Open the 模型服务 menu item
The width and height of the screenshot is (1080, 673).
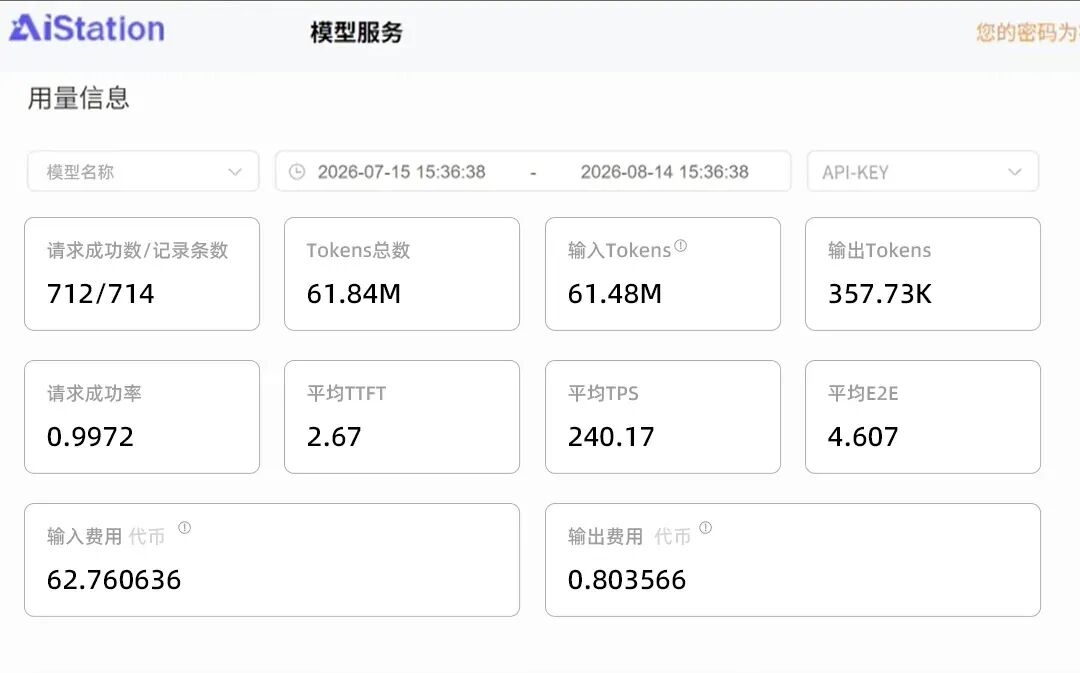pos(356,32)
